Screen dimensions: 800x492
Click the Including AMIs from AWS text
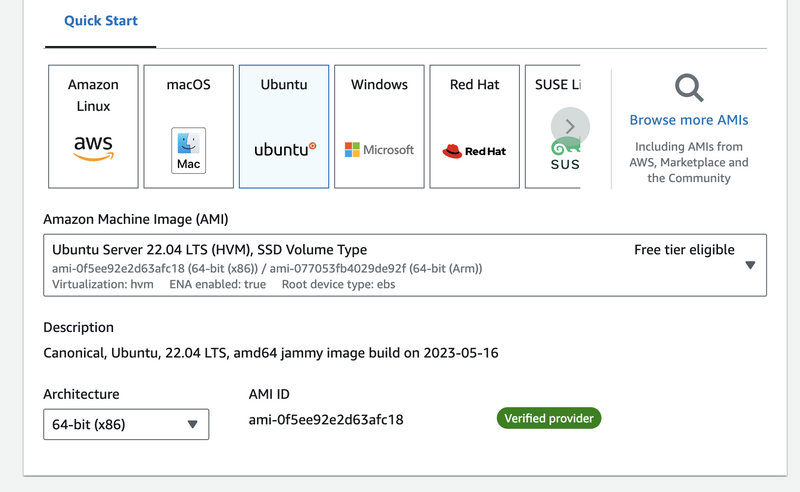[689, 162]
